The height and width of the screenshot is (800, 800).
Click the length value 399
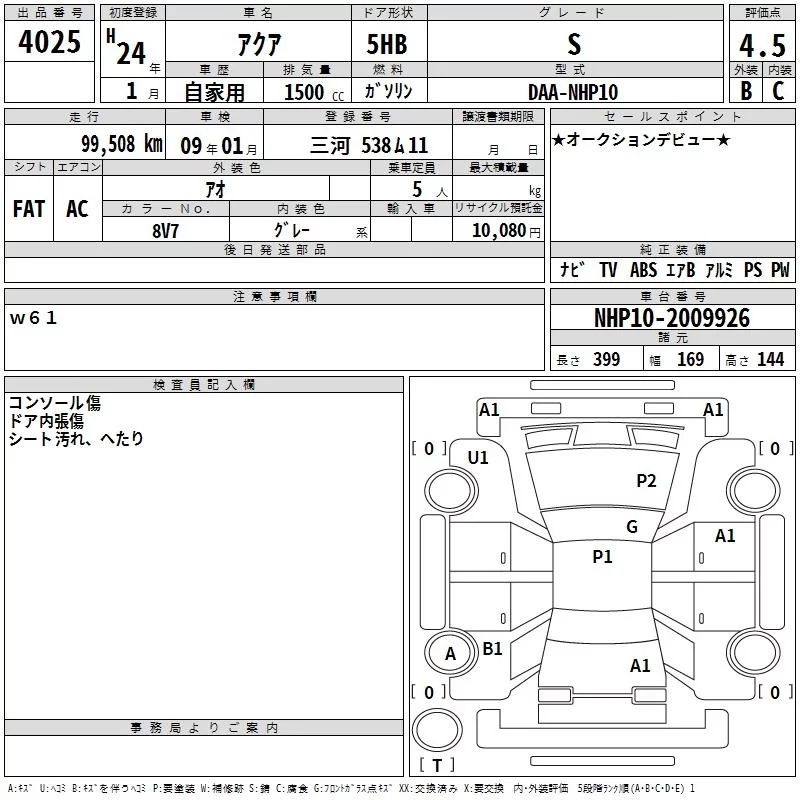606,359
